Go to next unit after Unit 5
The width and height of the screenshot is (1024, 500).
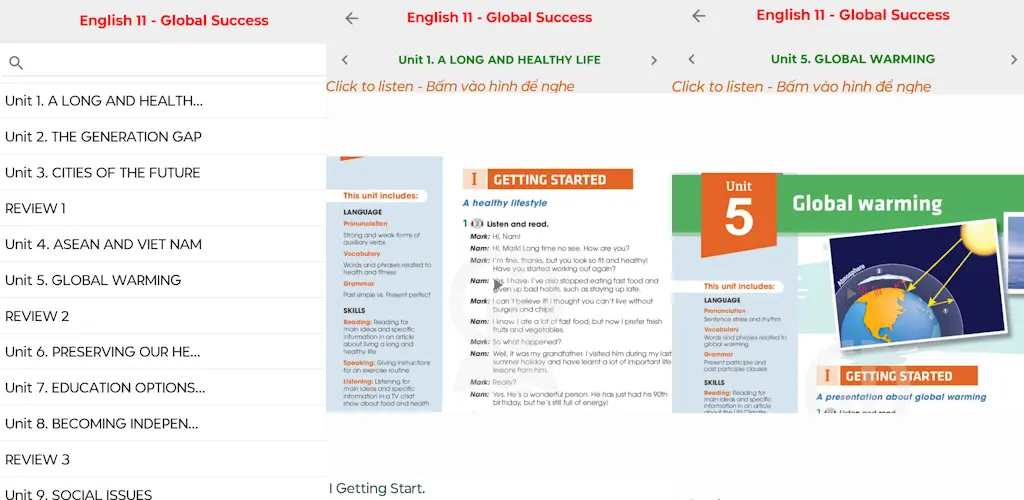(1014, 59)
